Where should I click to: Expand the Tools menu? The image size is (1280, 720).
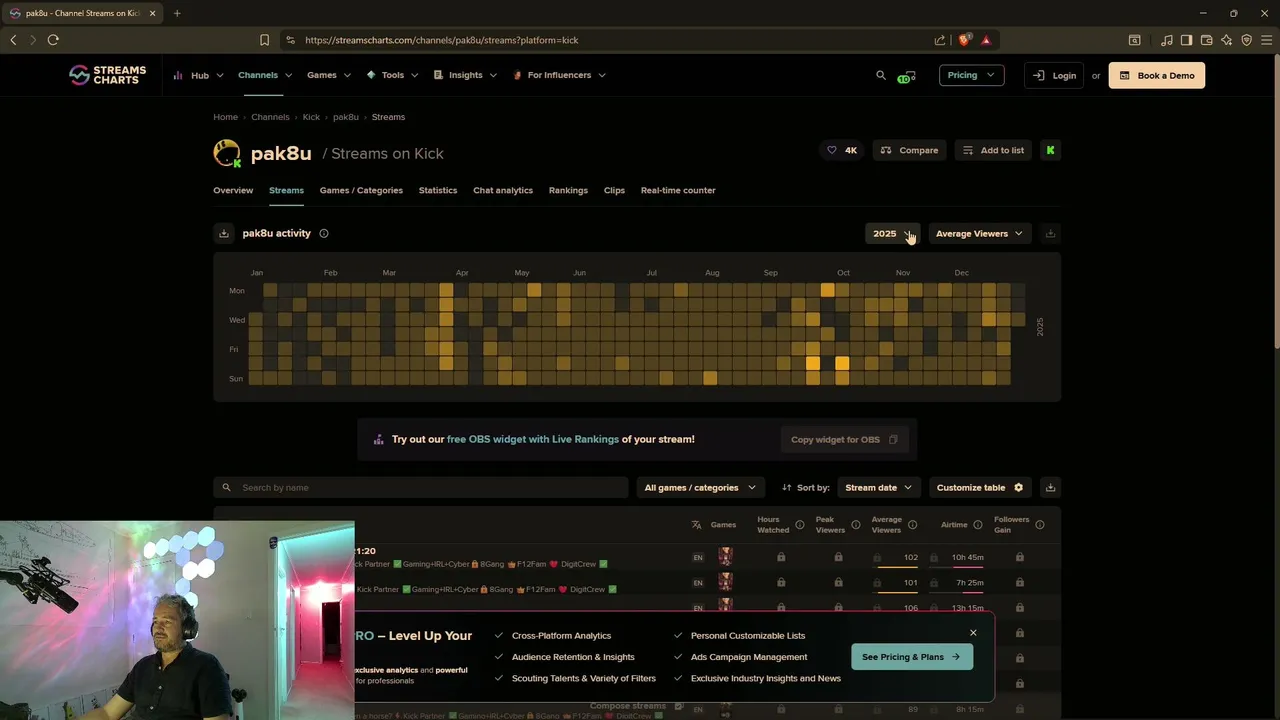392,75
